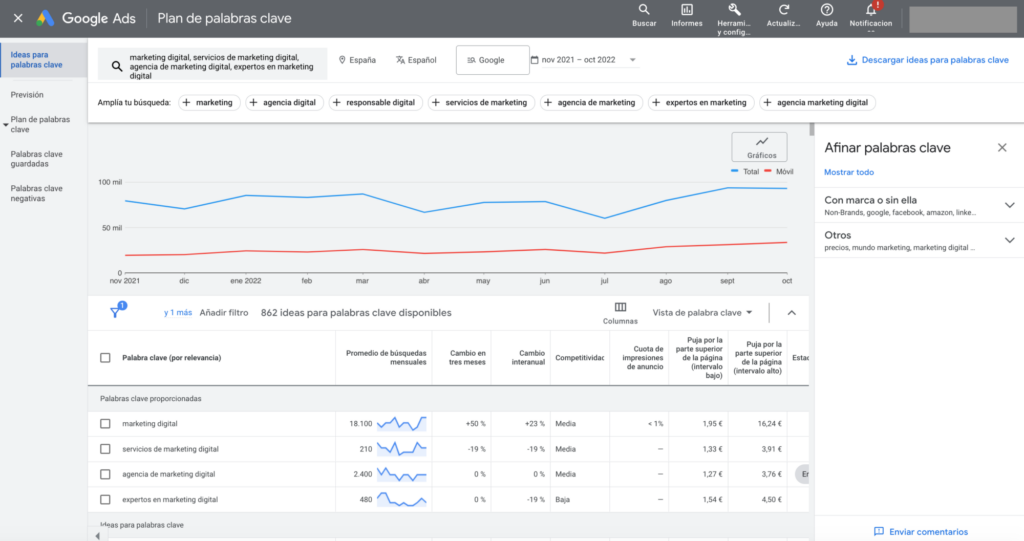Screen dimensions: 1024x541
Task: Click the '16,24 €' high bid cell
Action: 769,424
